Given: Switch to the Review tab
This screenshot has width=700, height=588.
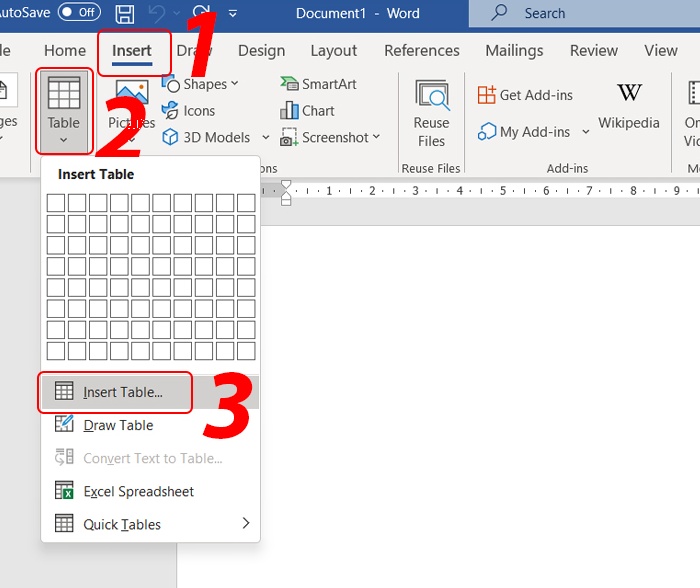Looking at the screenshot, I should coord(594,50).
